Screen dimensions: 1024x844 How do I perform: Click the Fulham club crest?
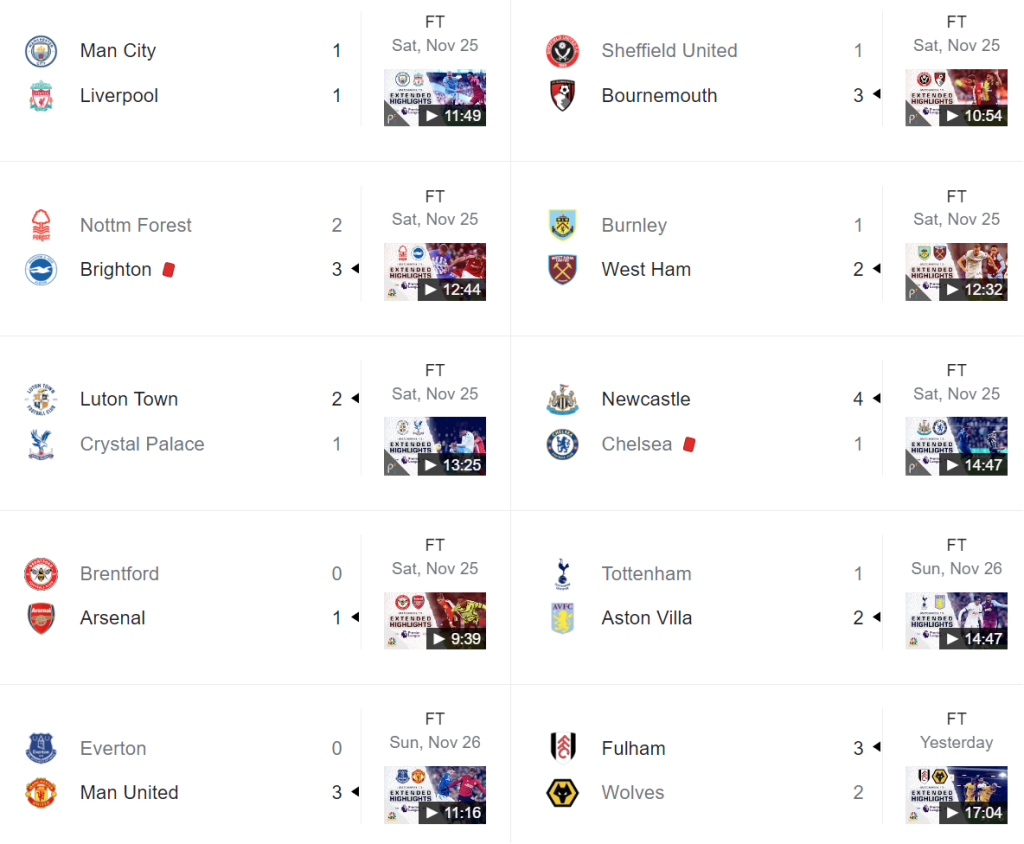click(x=563, y=748)
